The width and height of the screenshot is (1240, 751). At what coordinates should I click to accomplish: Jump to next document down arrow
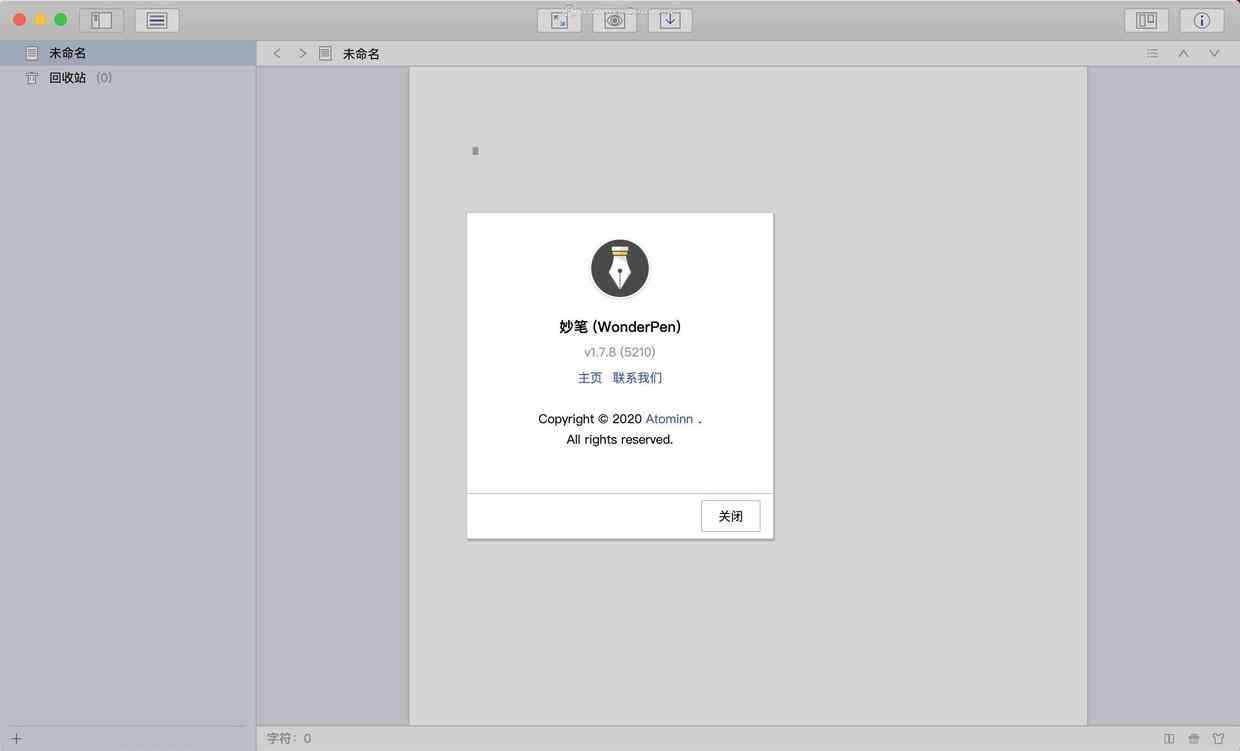[x=1214, y=53]
